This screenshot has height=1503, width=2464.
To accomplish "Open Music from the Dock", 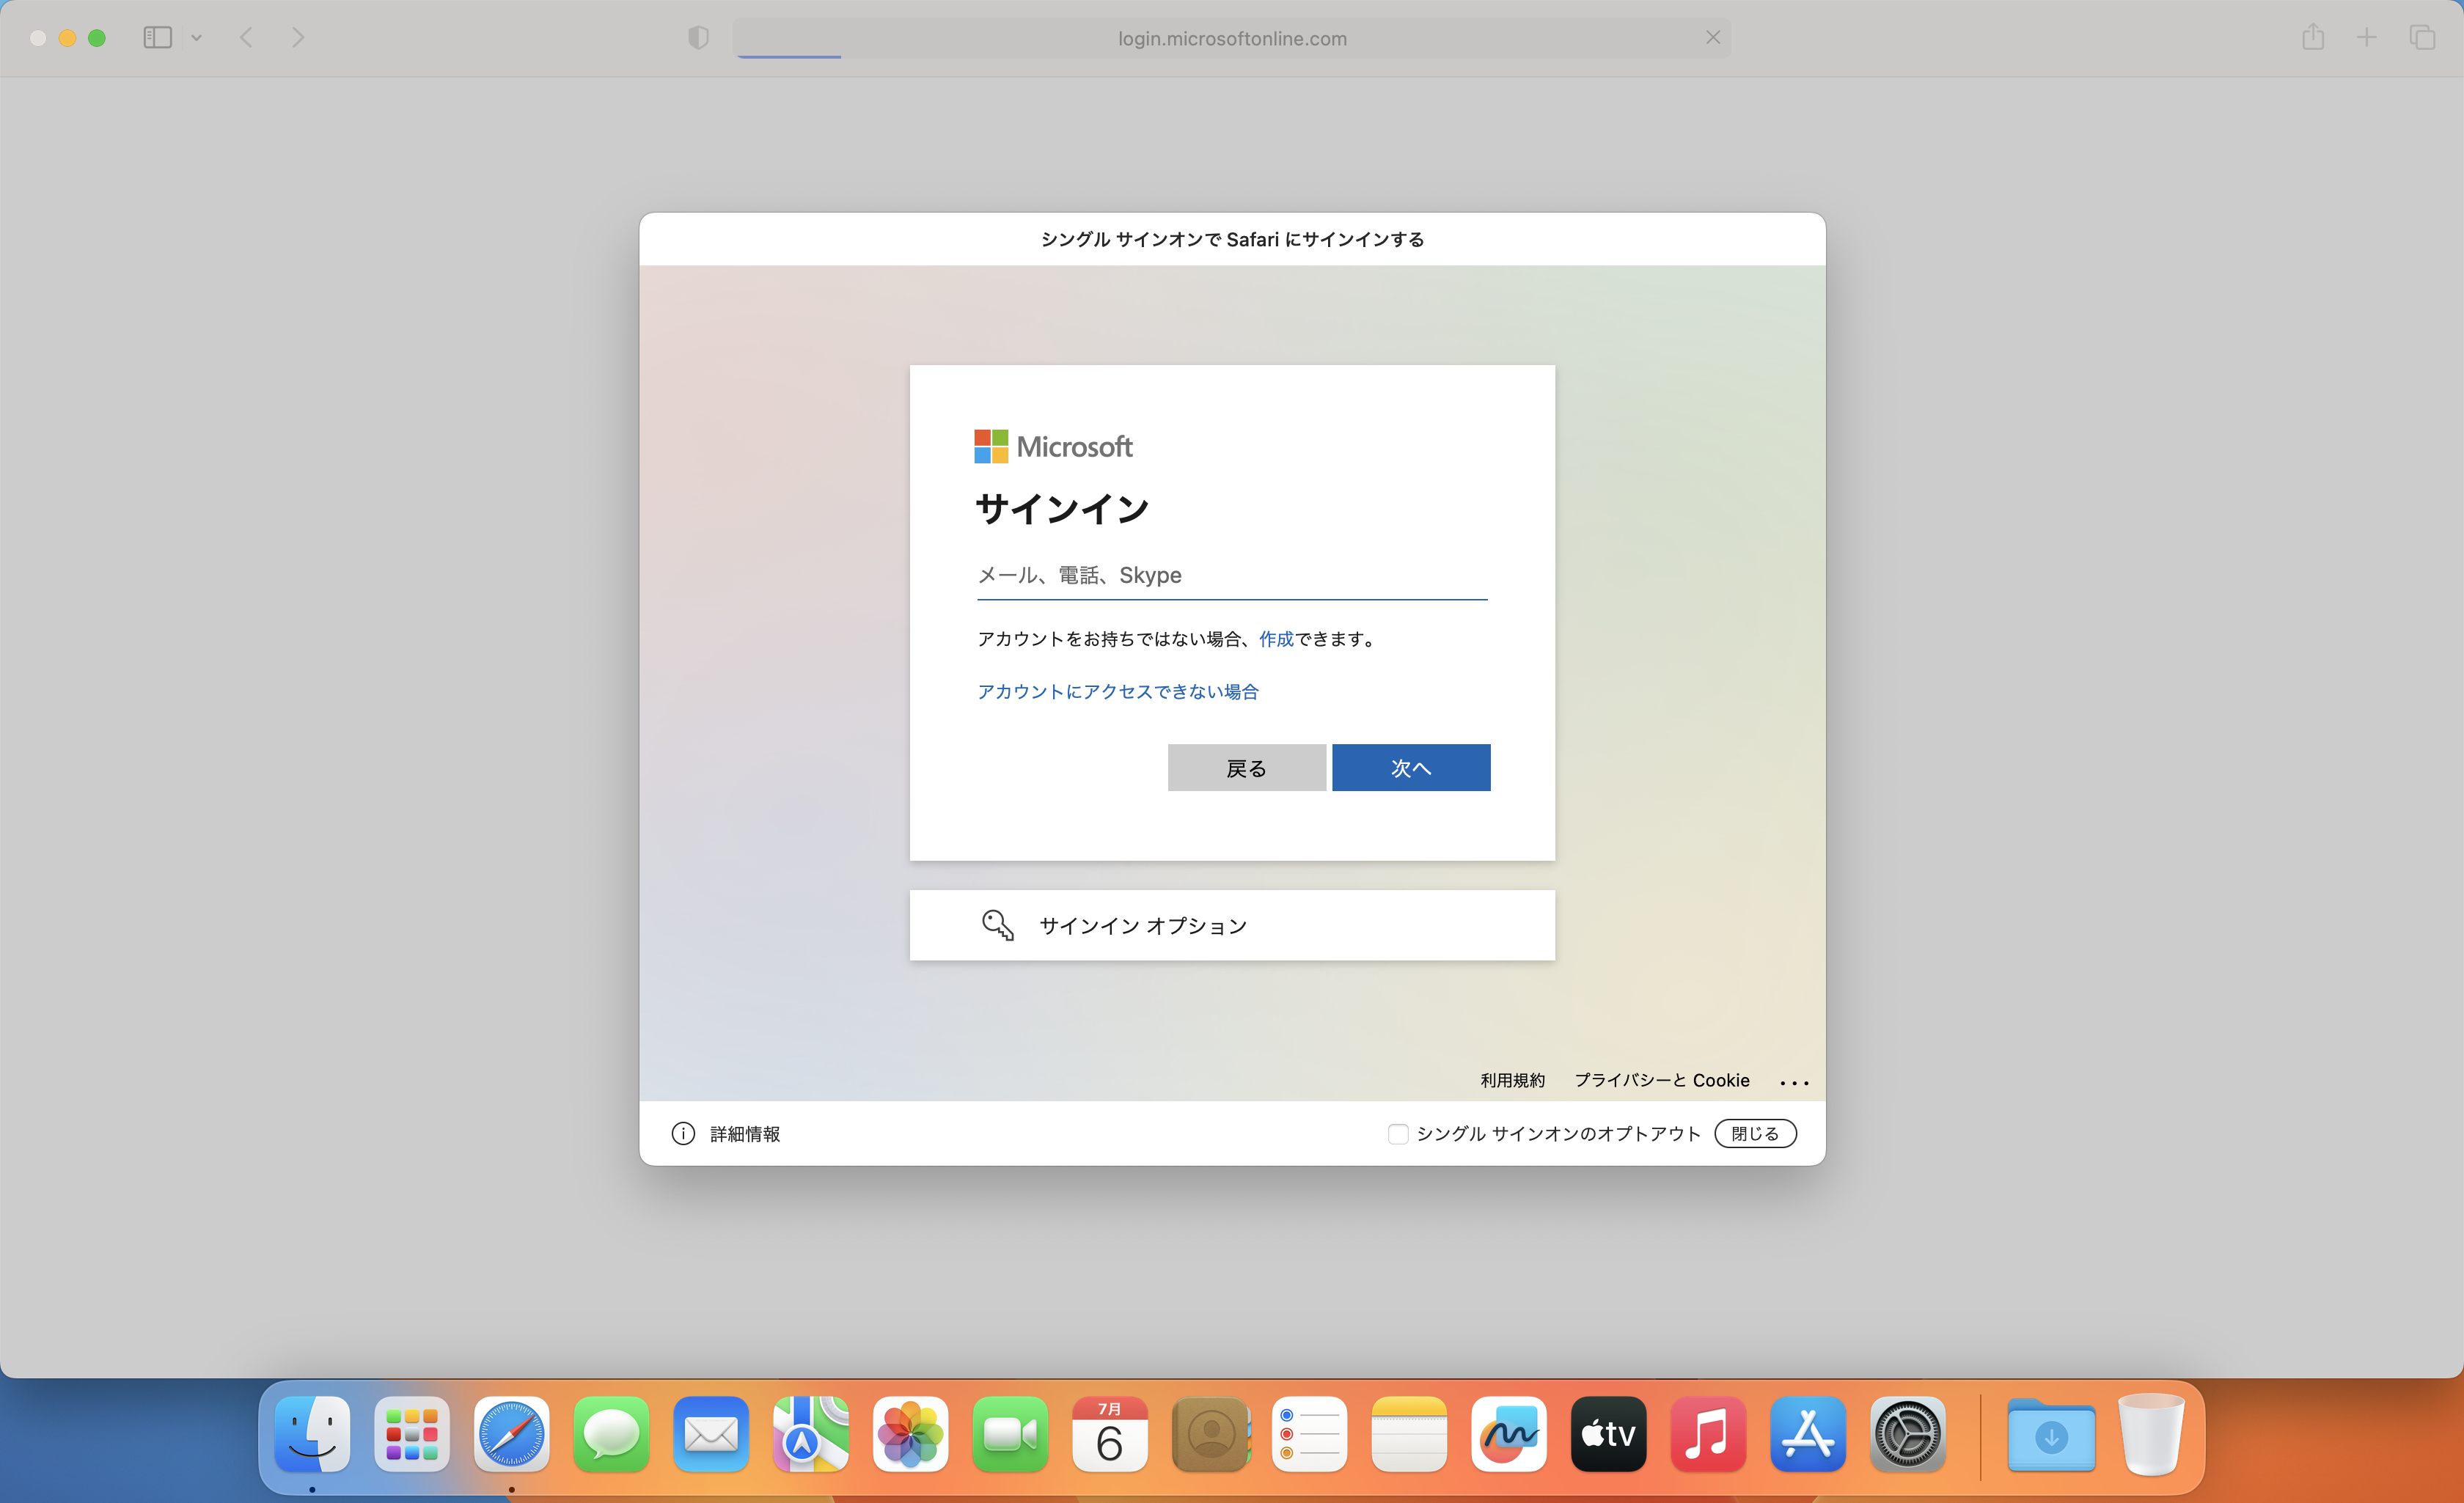I will tap(1708, 1434).
